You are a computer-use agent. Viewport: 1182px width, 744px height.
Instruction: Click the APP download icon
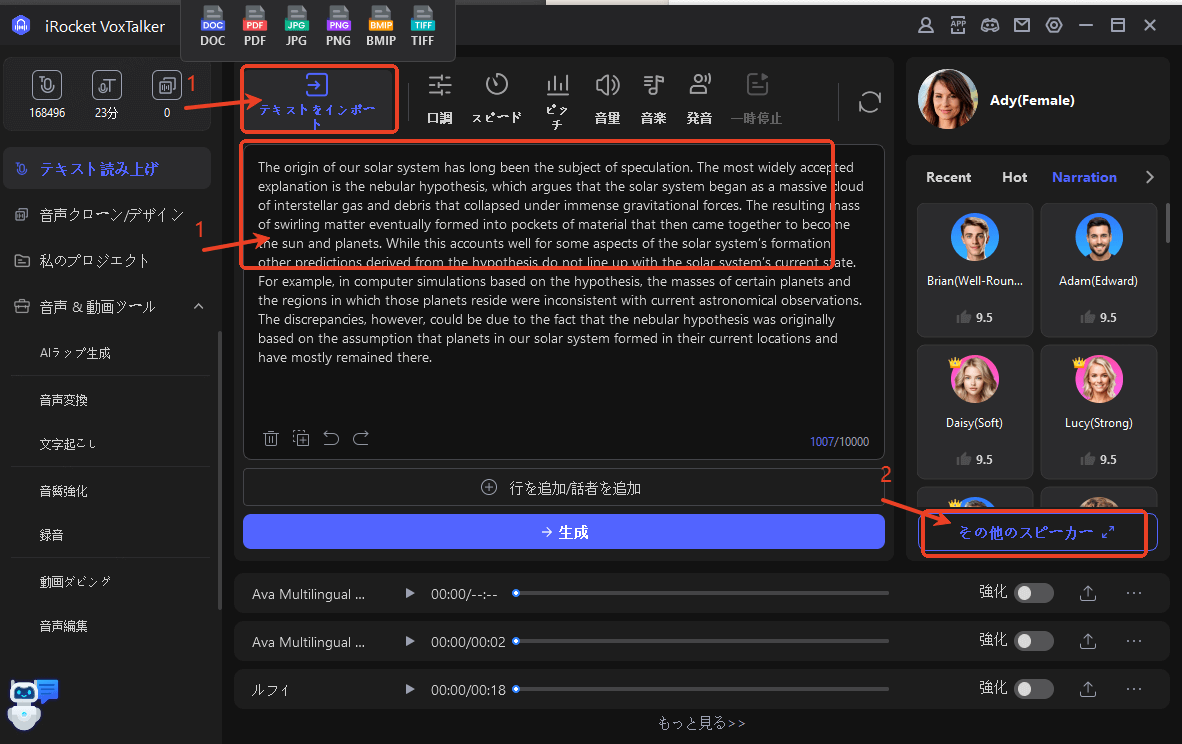pyautogui.click(x=958, y=26)
